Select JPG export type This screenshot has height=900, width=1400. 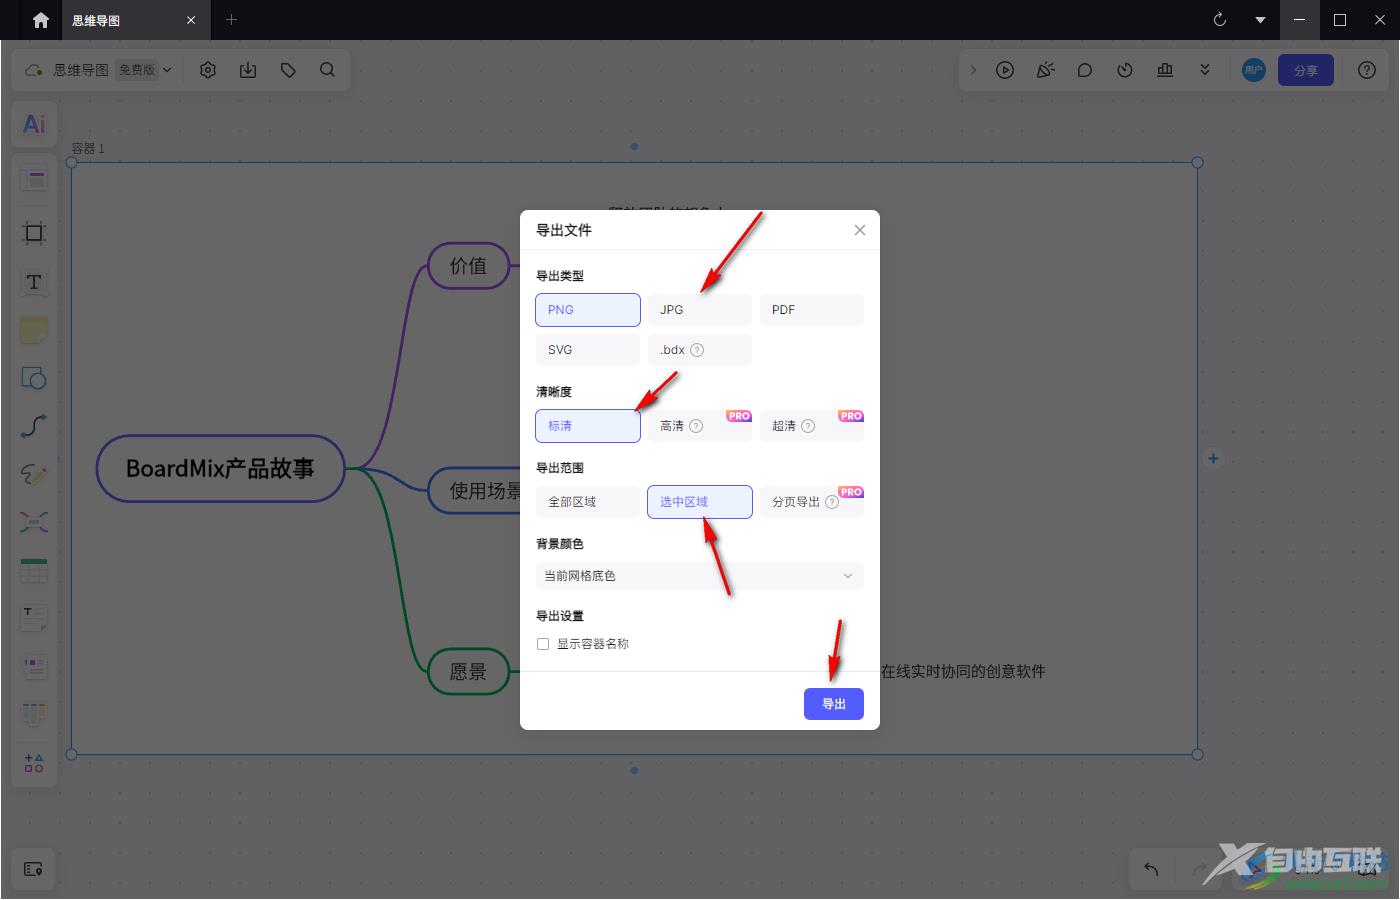pos(700,310)
